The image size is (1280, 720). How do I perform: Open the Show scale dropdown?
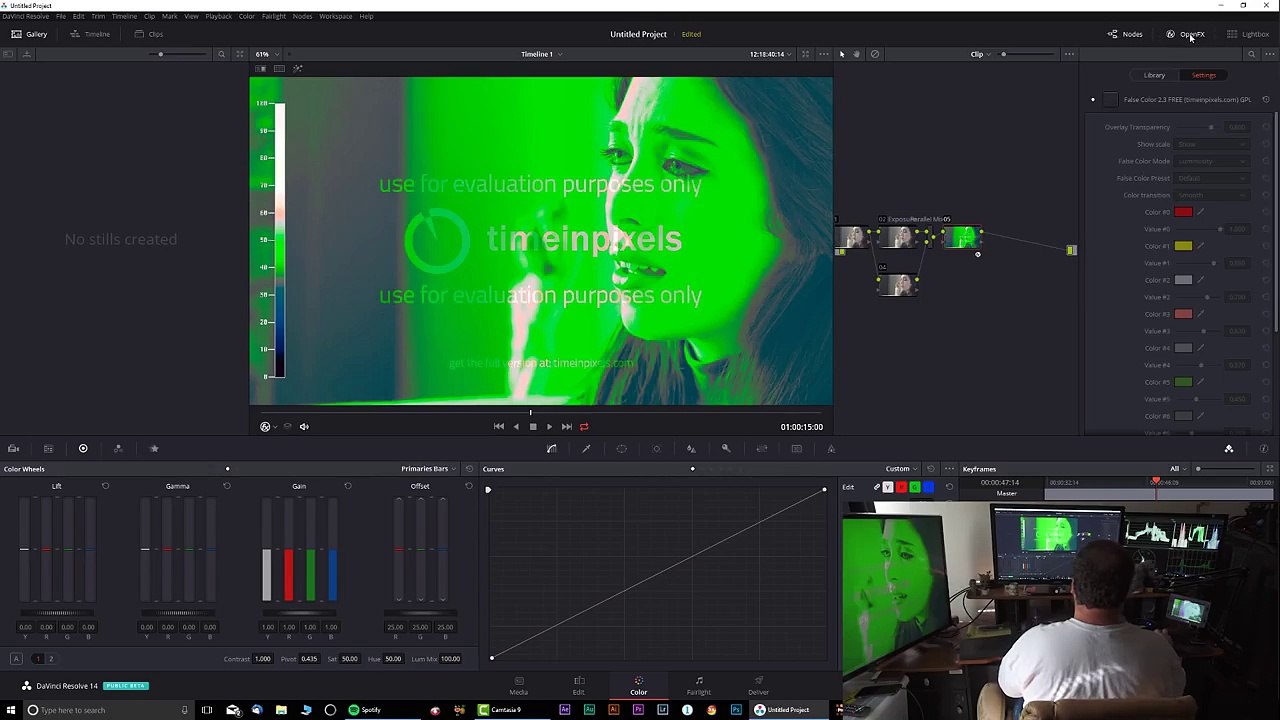coord(1212,144)
